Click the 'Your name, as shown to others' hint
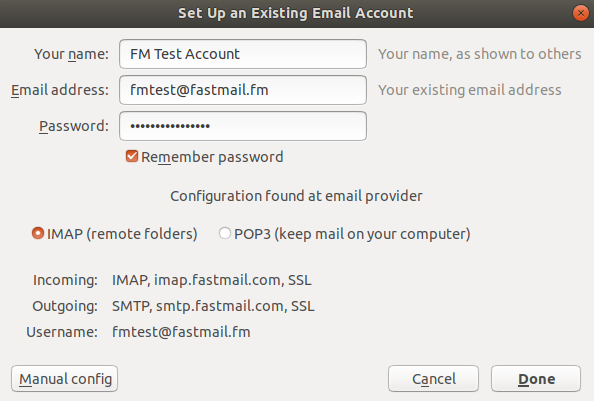Viewport: 594px width, 401px height. pyautogui.click(x=480, y=54)
